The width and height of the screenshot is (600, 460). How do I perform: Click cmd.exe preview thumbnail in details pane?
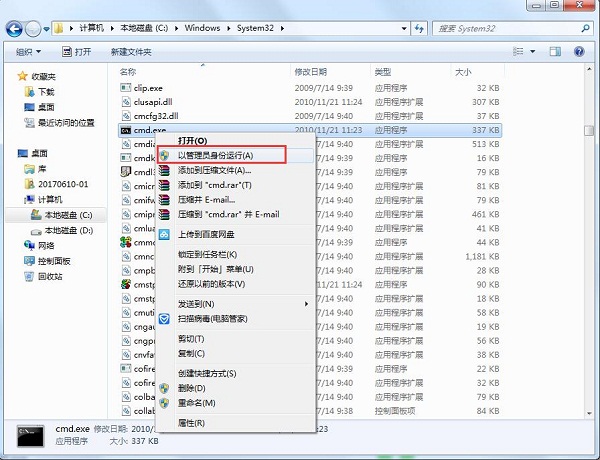[x=31, y=436]
